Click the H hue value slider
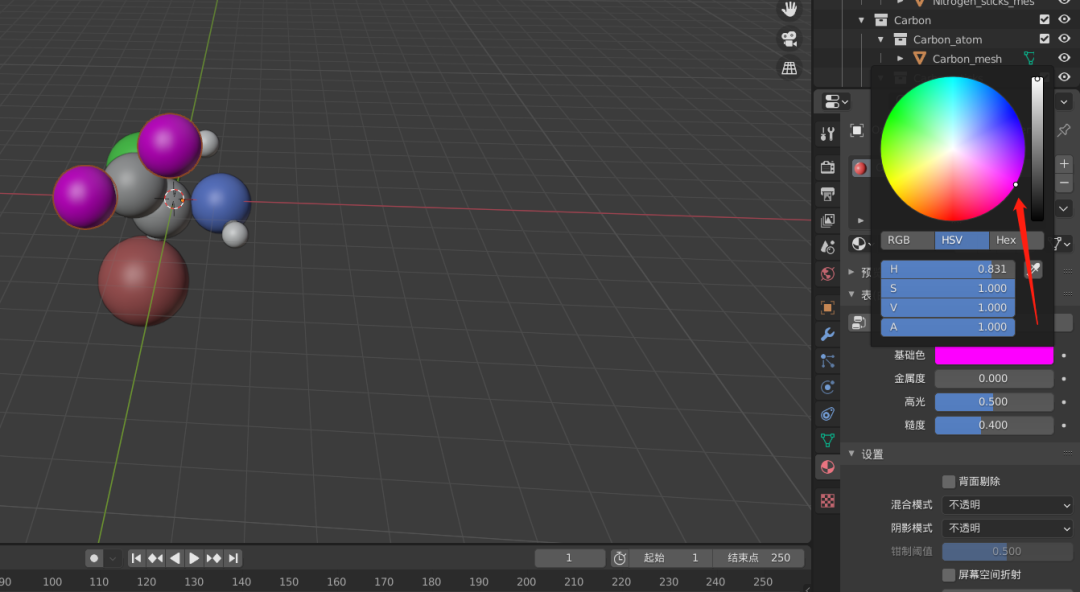The height and width of the screenshot is (592, 1080). [948, 269]
